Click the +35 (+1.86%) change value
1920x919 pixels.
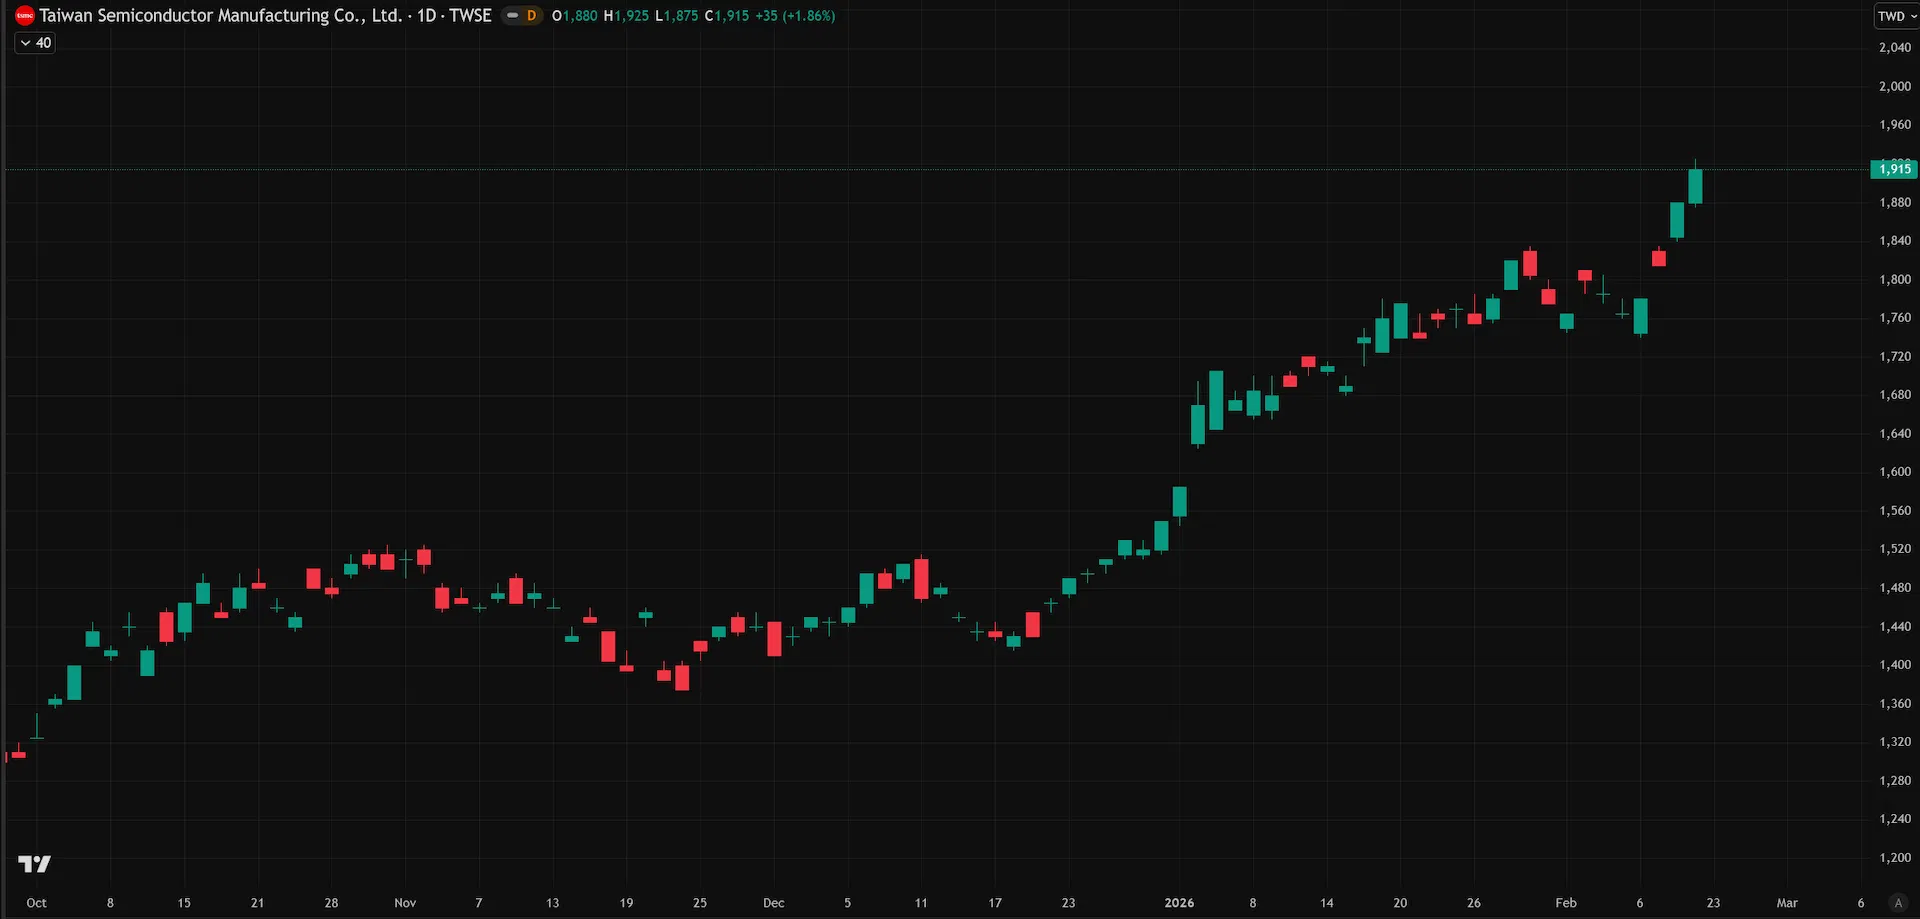(x=795, y=16)
